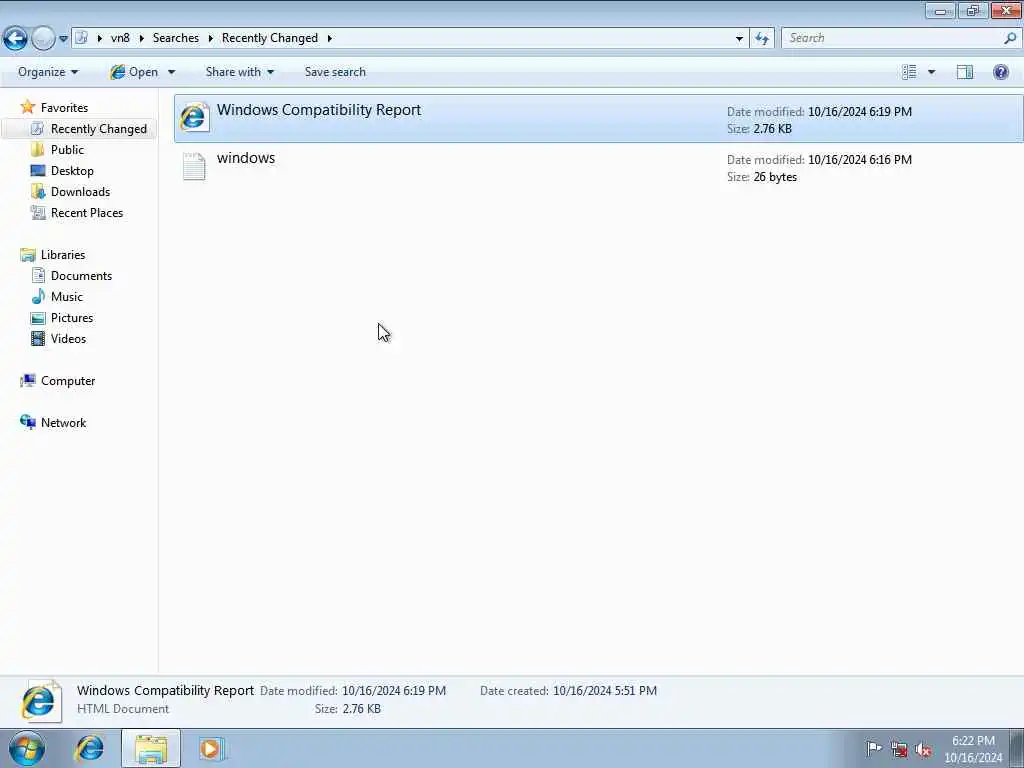Change your view using the view icon

click(909, 72)
